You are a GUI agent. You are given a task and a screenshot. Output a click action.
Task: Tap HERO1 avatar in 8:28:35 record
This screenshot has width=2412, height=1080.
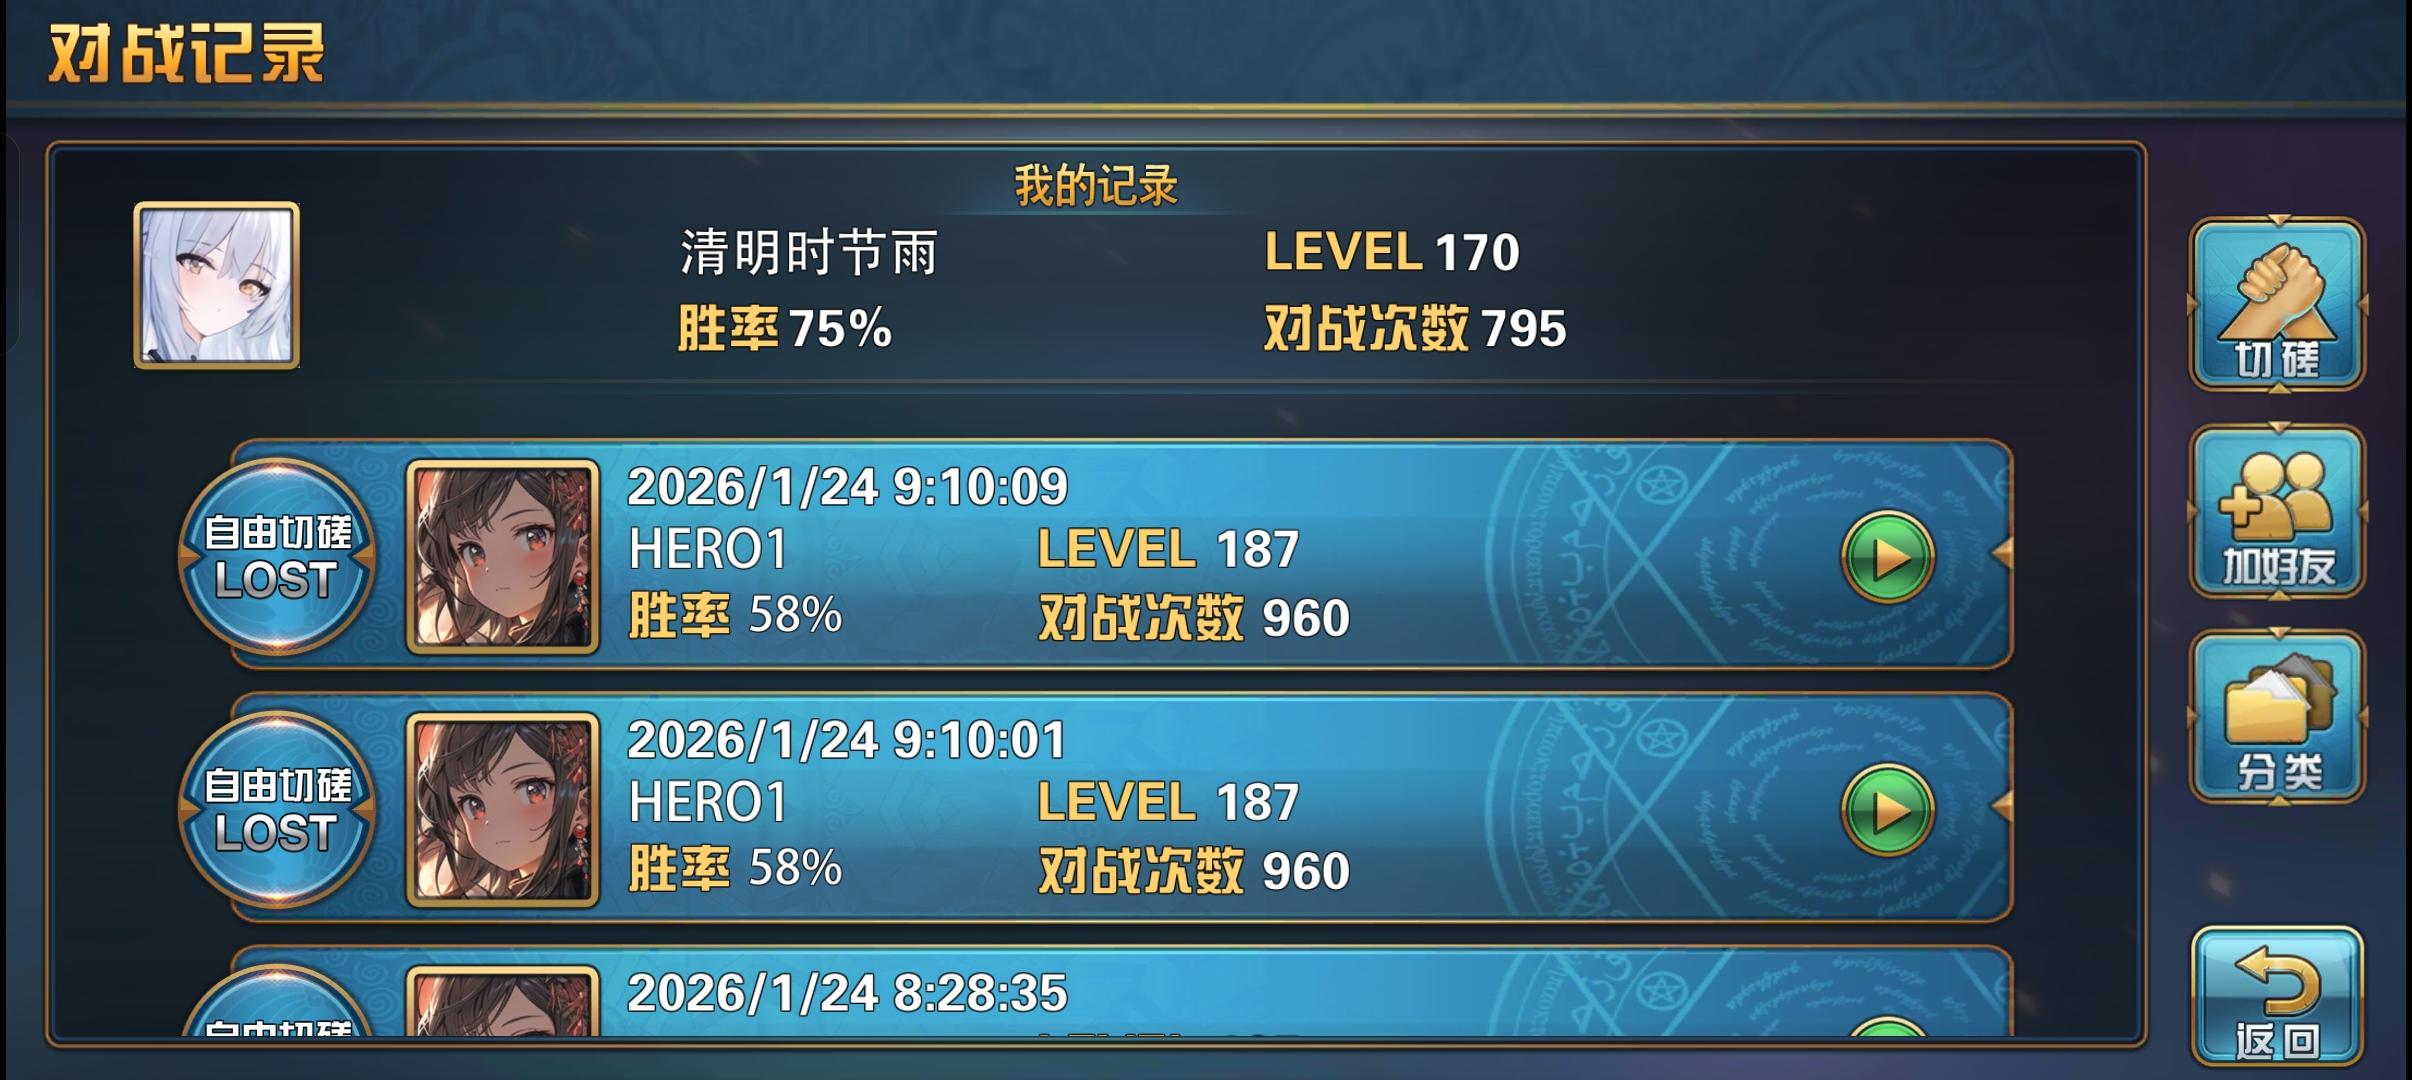tap(503, 1001)
